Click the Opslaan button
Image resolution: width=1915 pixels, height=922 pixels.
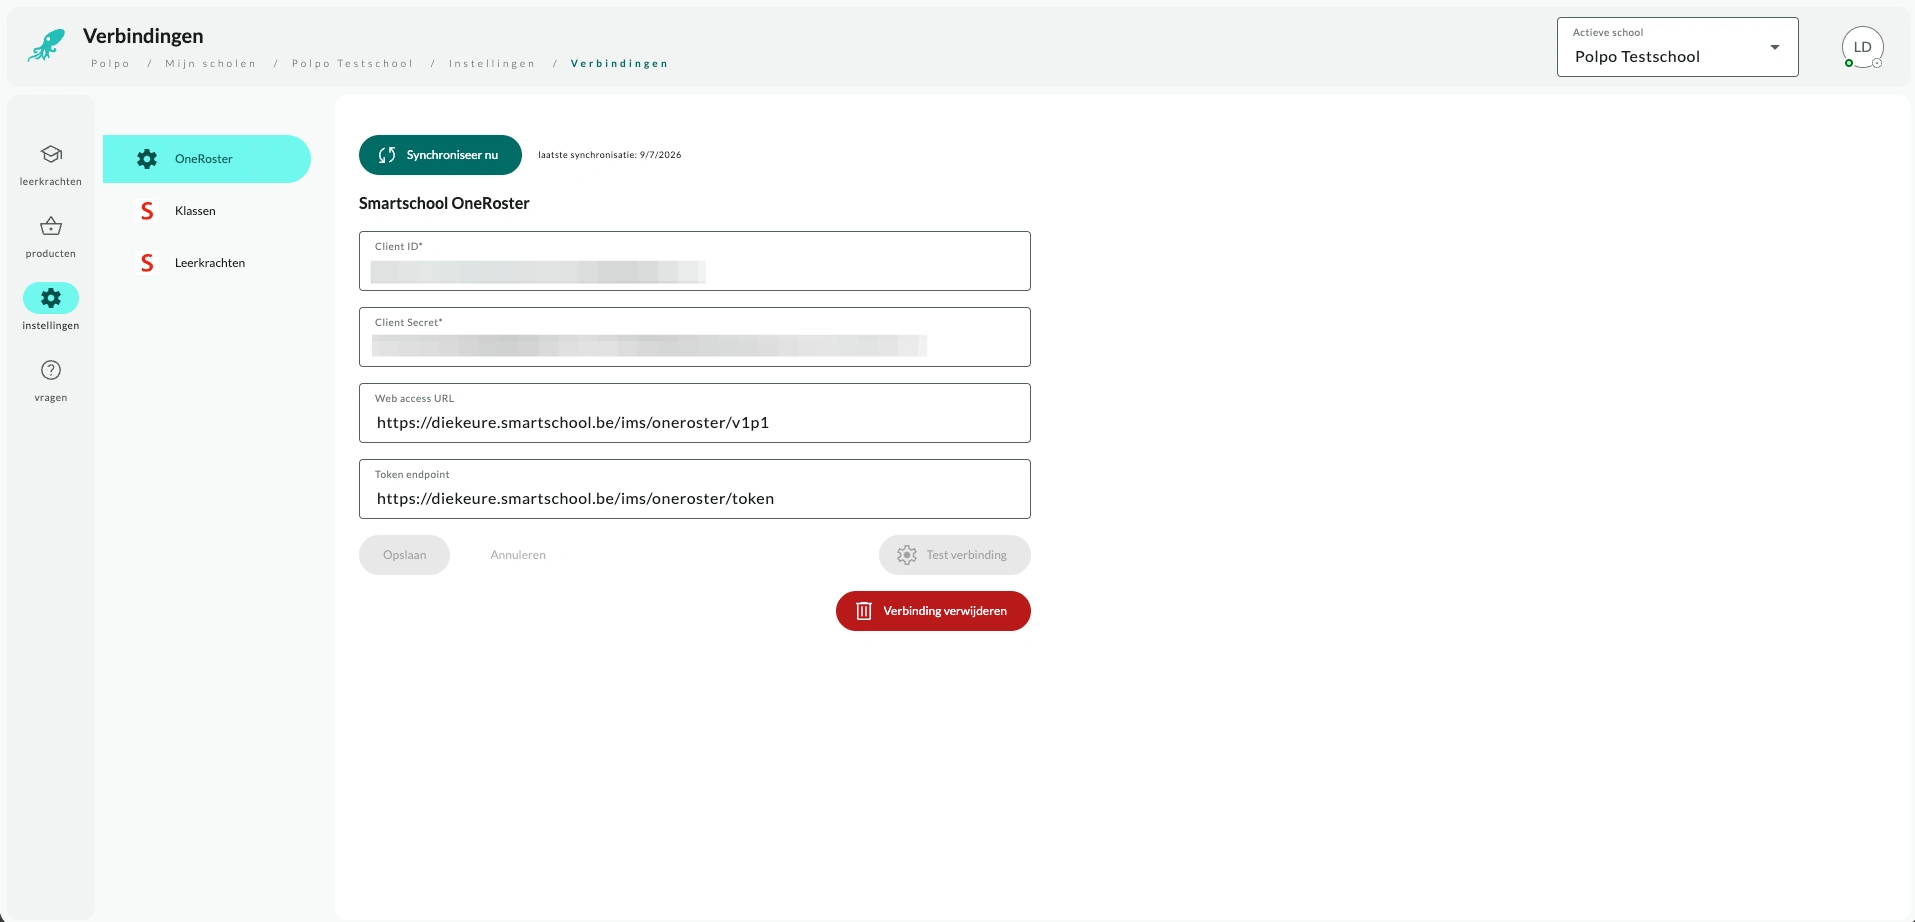pyautogui.click(x=404, y=555)
